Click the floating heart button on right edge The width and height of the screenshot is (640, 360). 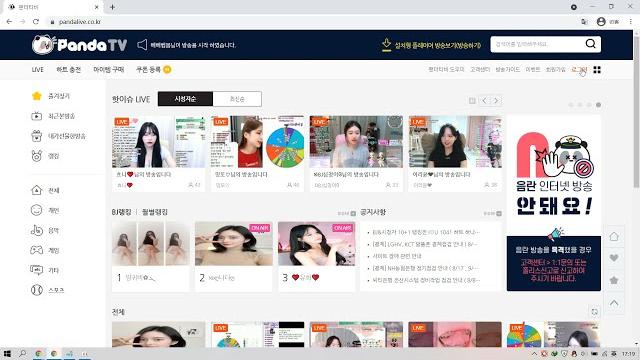pos(613,258)
